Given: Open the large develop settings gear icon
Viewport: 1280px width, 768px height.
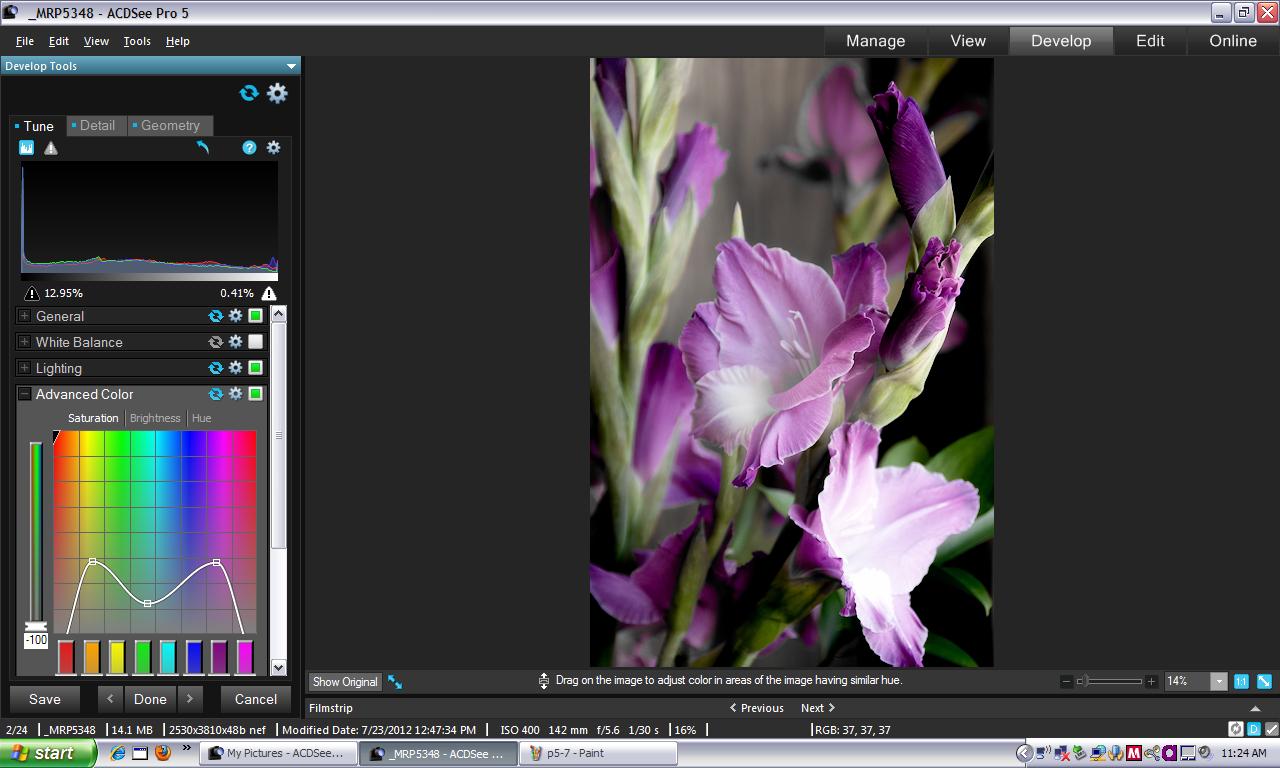Looking at the screenshot, I should click(277, 93).
